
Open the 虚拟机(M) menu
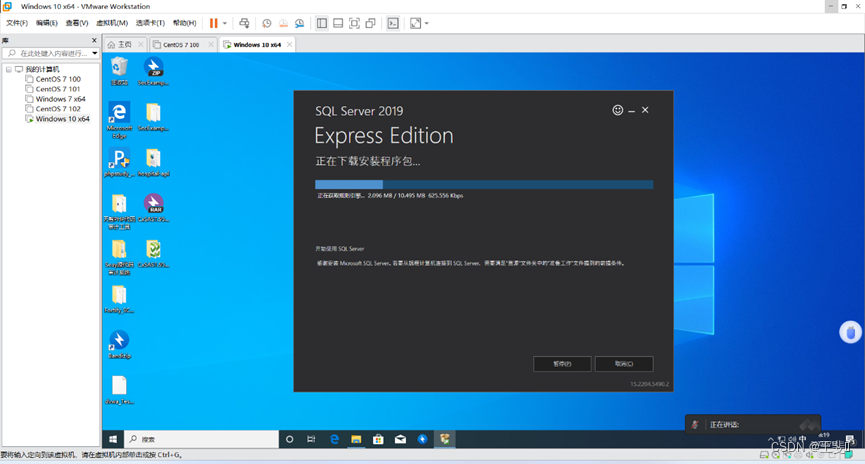point(112,23)
